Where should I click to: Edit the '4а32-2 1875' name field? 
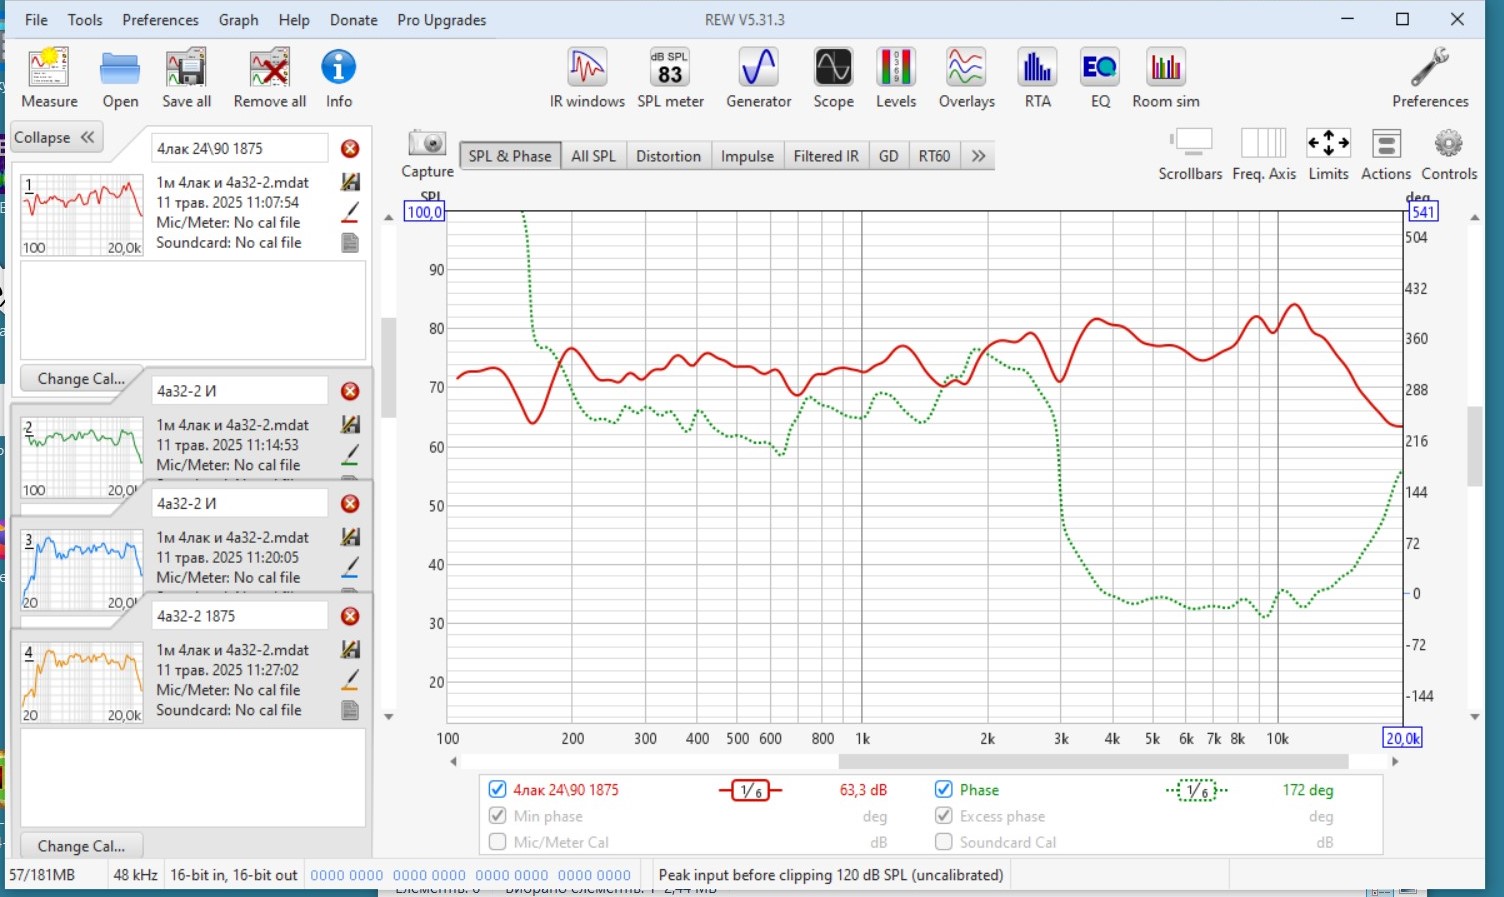pos(239,616)
